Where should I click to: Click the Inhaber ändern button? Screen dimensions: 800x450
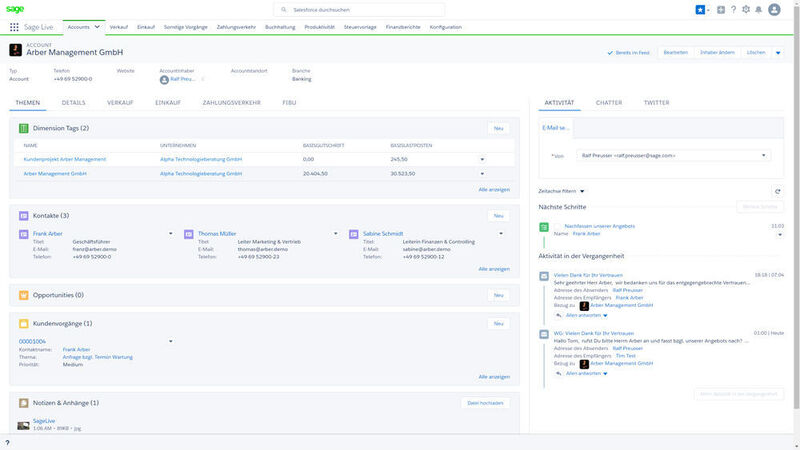click(717, 53)
